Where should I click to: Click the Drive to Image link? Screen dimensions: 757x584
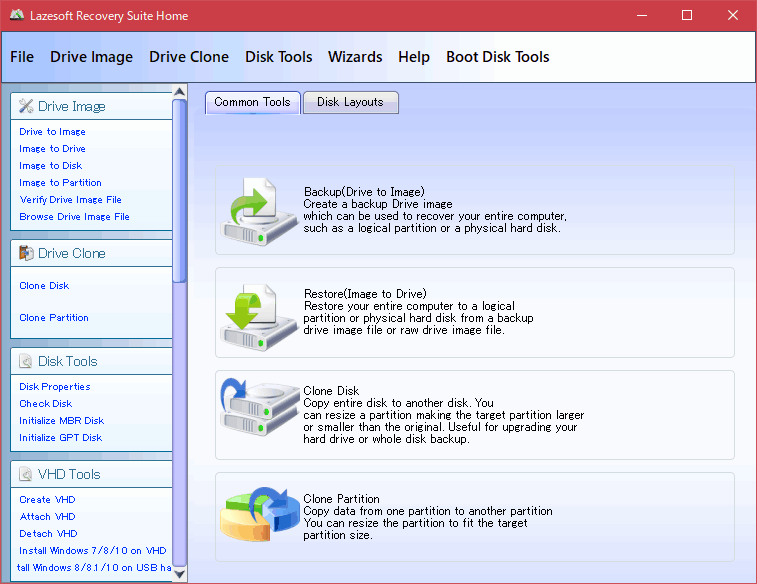(52, 132)
